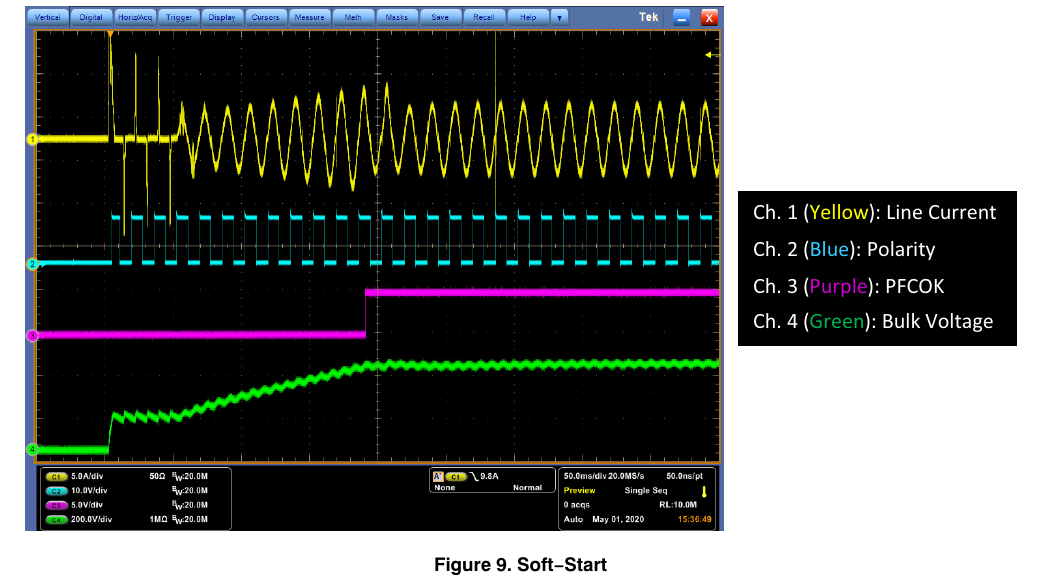
Task: Click the falling edge slope icon
Action: [473, 477]
